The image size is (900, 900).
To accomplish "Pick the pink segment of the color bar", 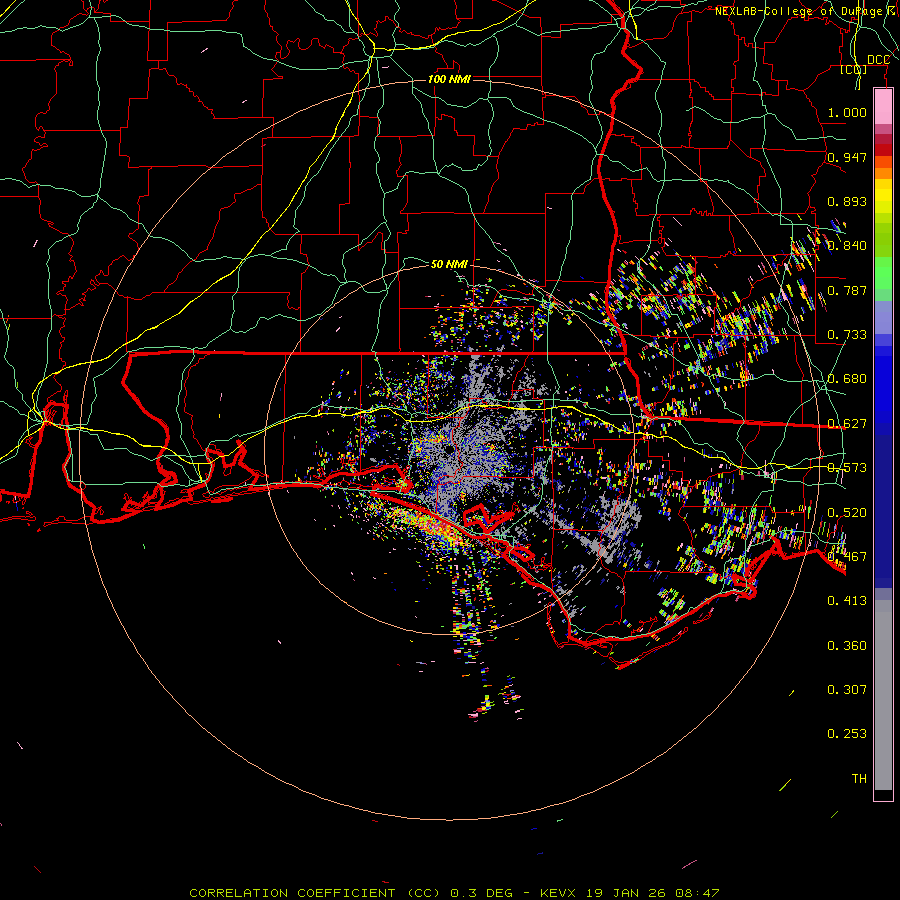I will click(x=883, y=107).
